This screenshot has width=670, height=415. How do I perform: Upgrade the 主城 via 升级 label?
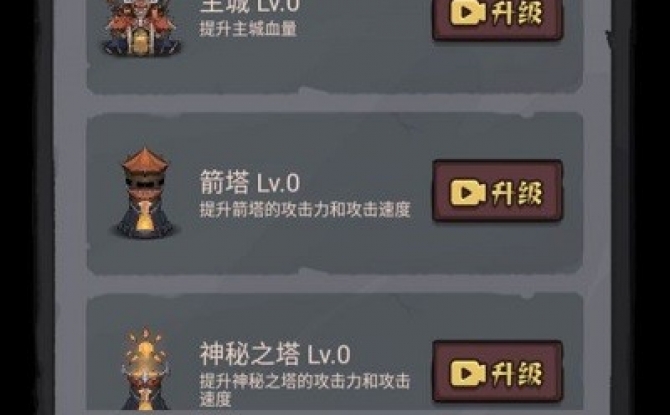pos(517,12)
